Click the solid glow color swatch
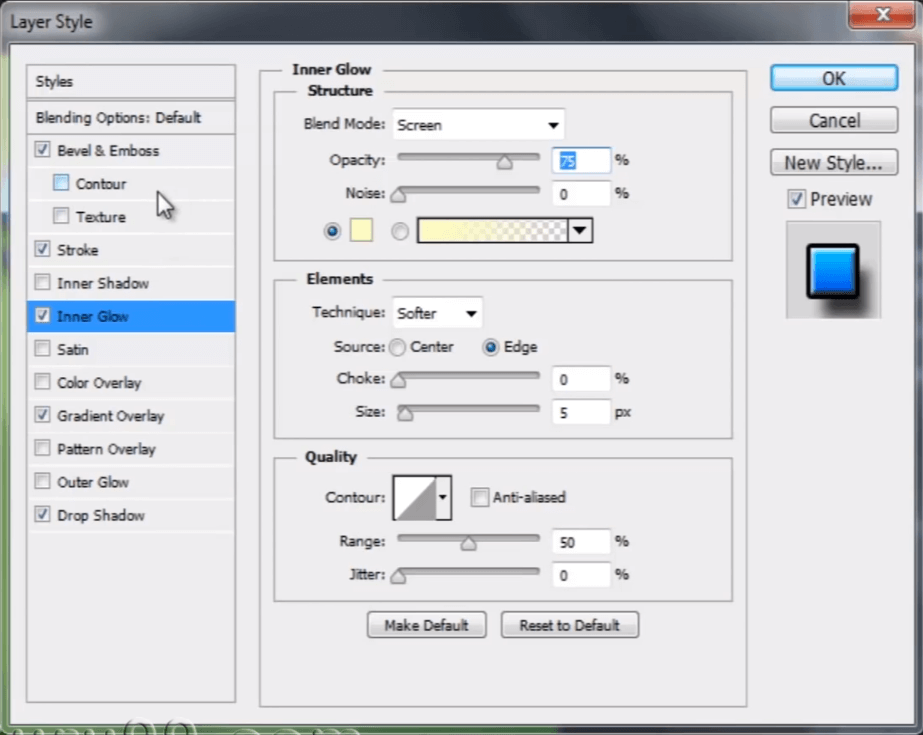The width and height of the screenshot is (923, 735). click(360, 231)
